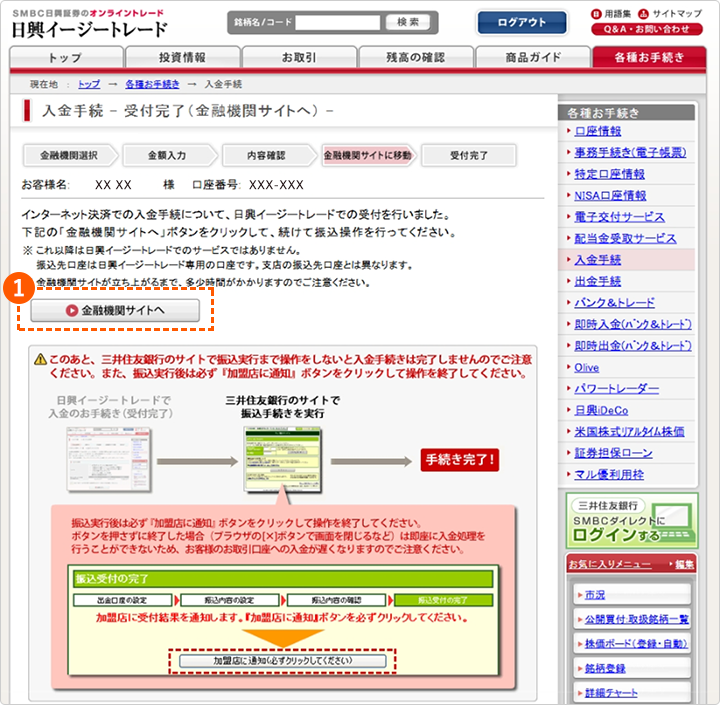Switch to the トップ tab
The image size is (720, 705).
click(66, 57)
